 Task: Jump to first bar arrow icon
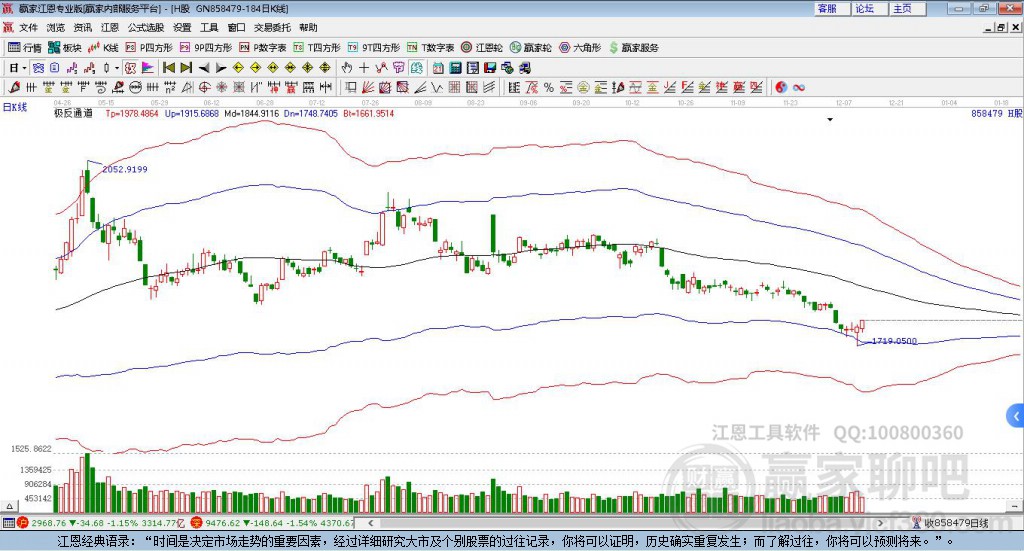[x=168, y=68]
